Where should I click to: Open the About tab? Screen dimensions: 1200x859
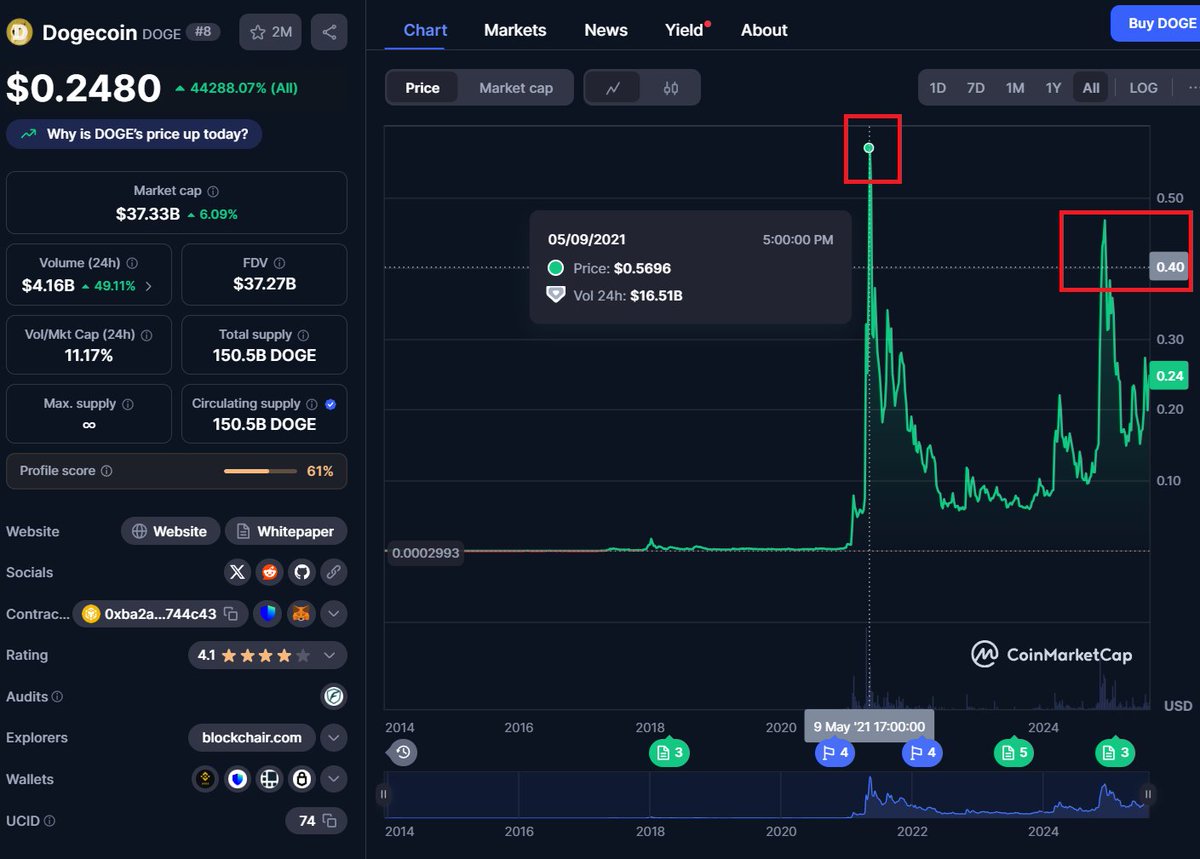tap(764, 30)
